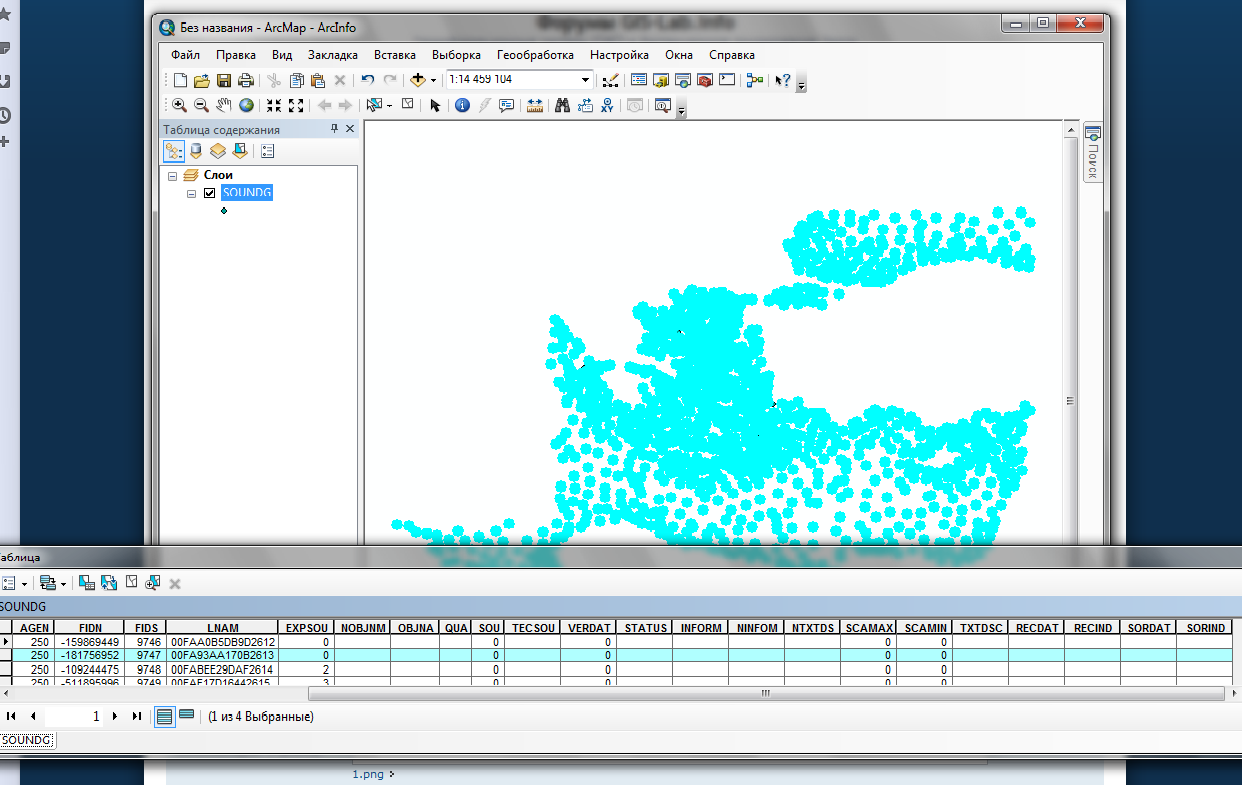Select the Measure ruler tool
Screen dimensions: 1242x785
pyautogui.click(x=535, y=105)
